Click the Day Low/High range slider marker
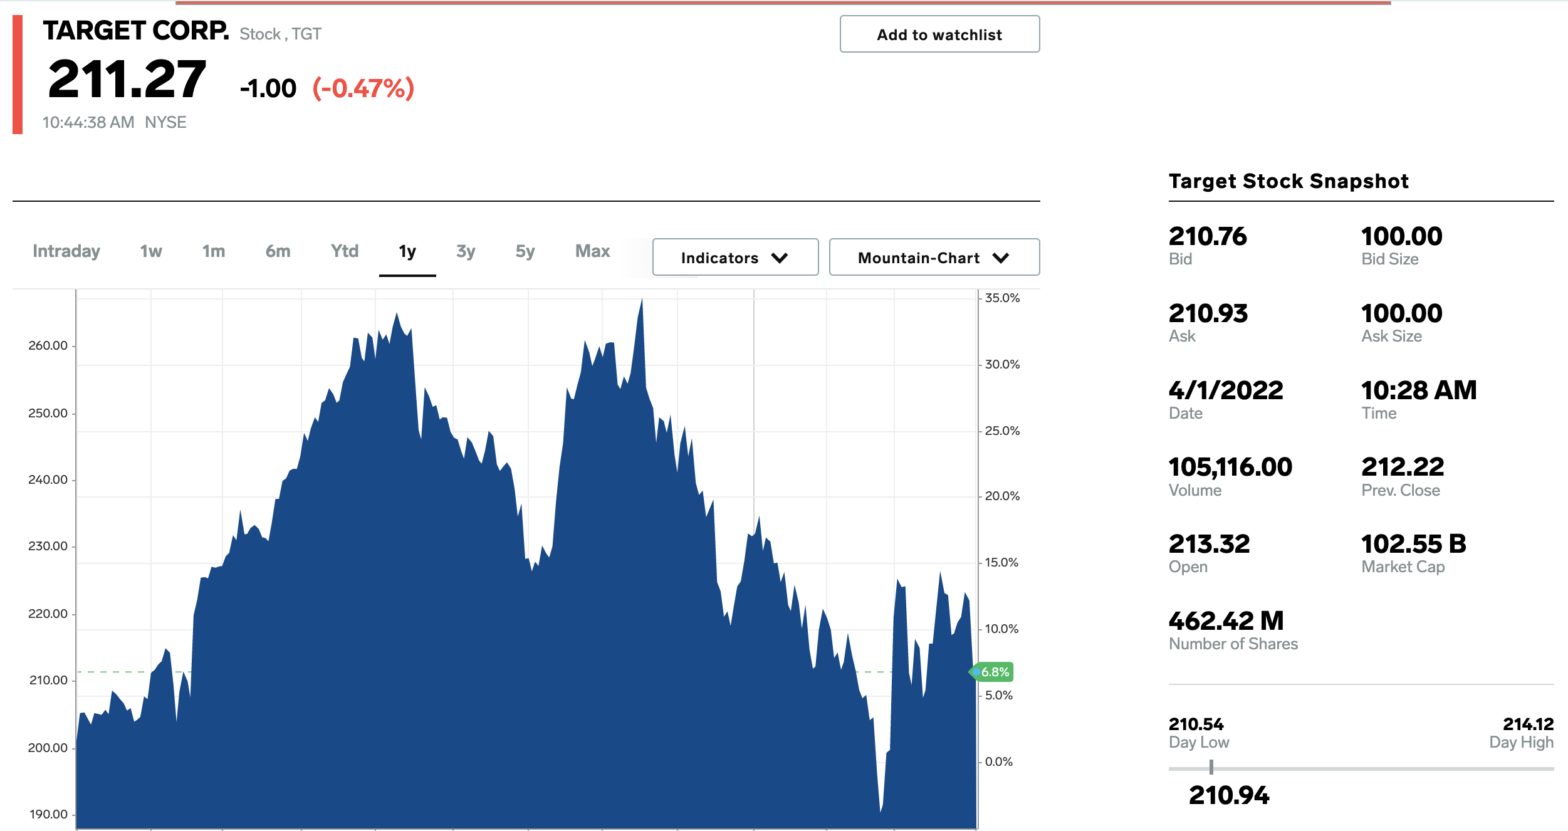Image resolution: width=1568 pixels, height=831 pixels. (1211, 767)
